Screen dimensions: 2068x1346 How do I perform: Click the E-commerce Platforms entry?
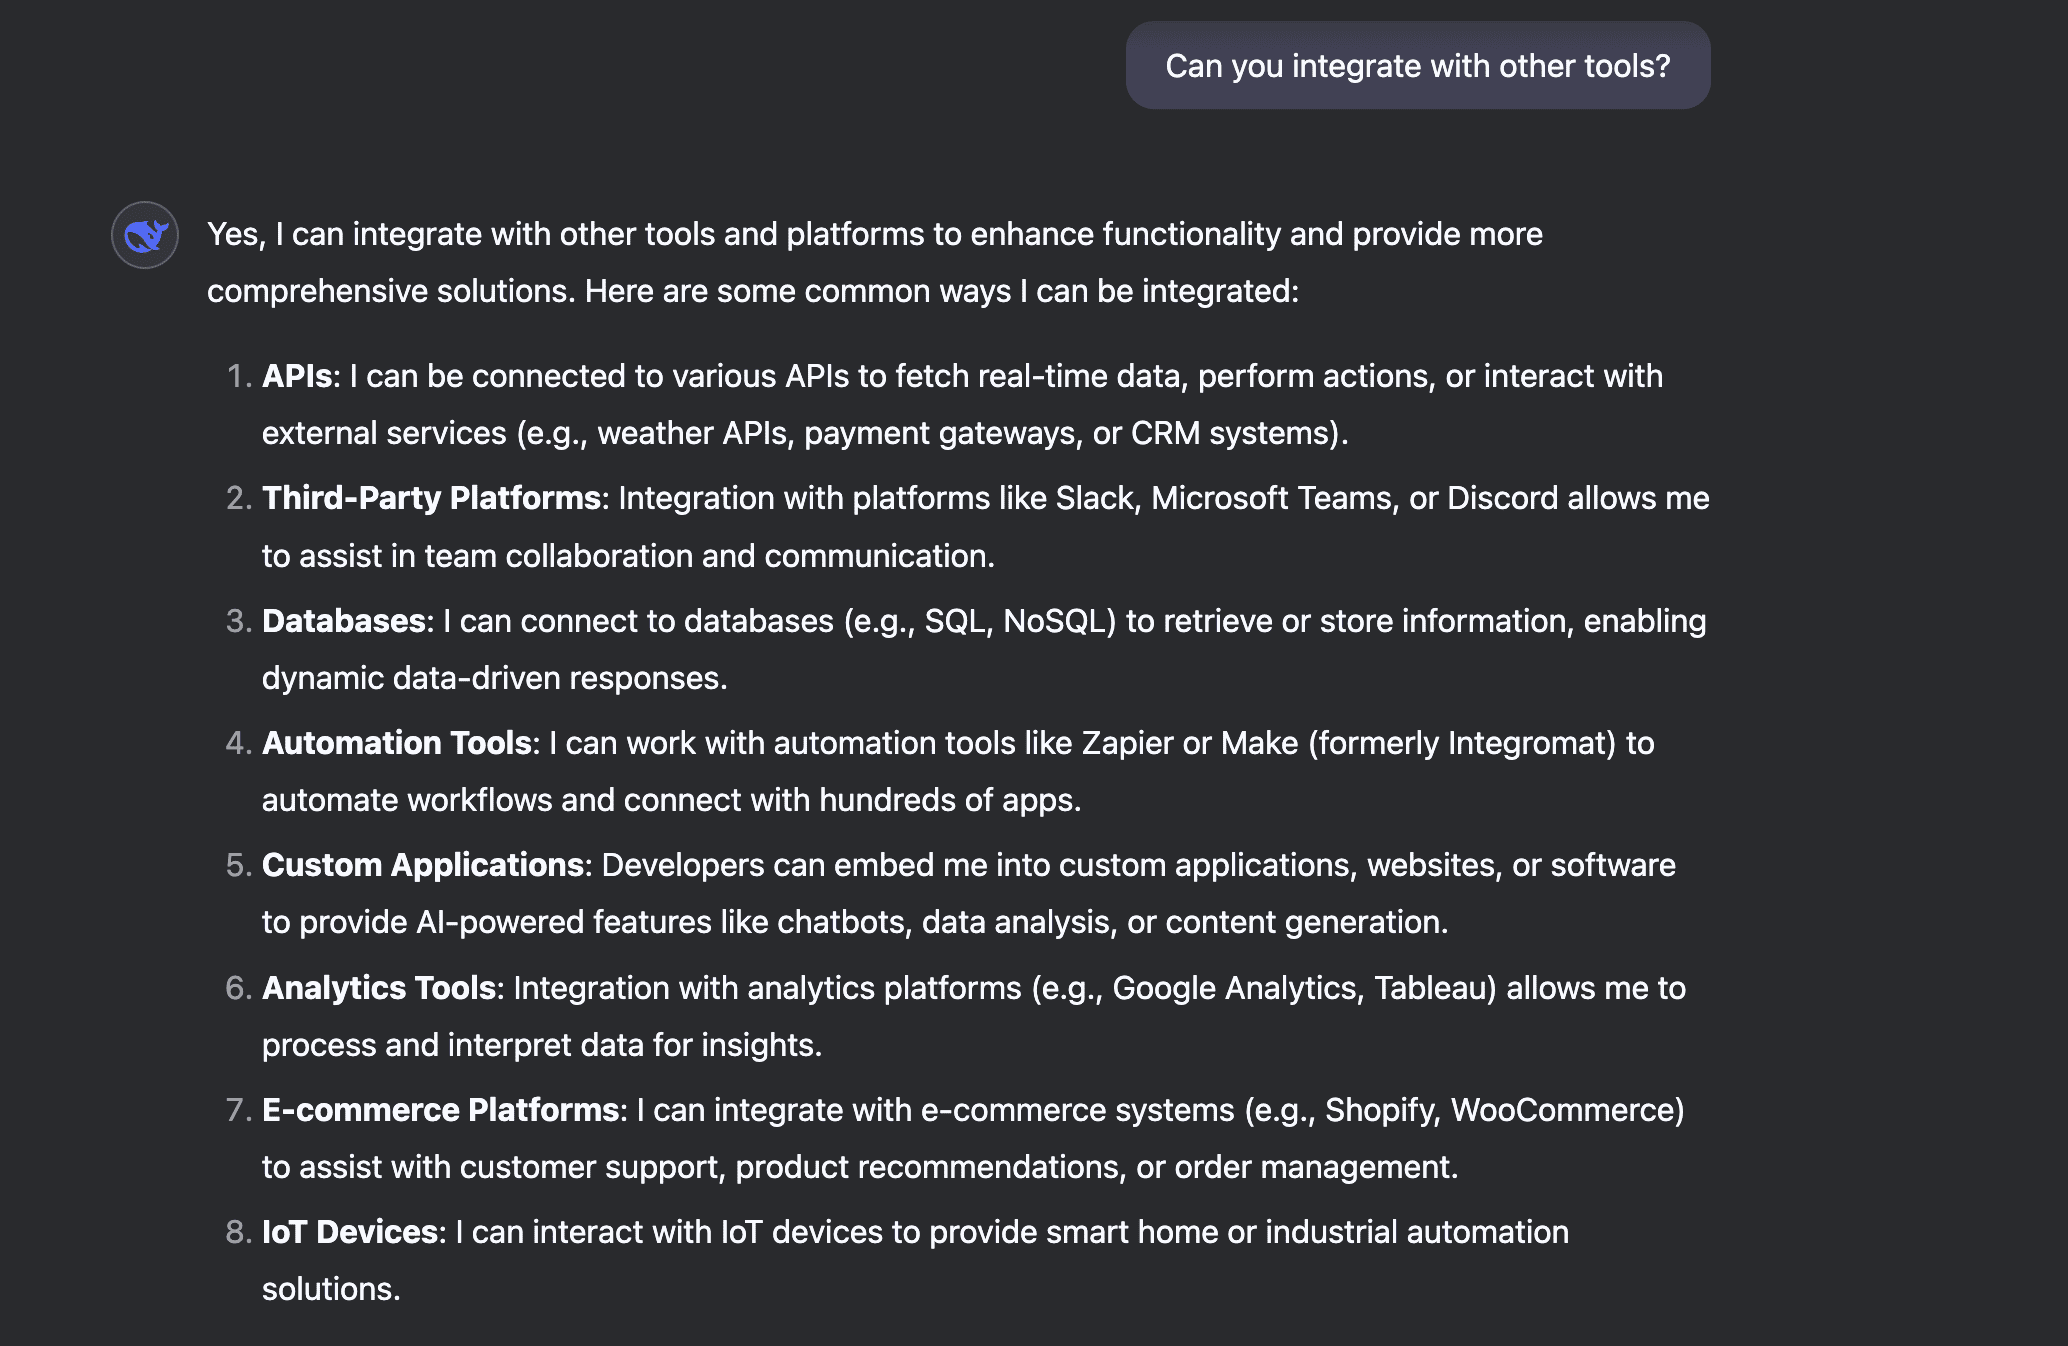(438, 1110)
